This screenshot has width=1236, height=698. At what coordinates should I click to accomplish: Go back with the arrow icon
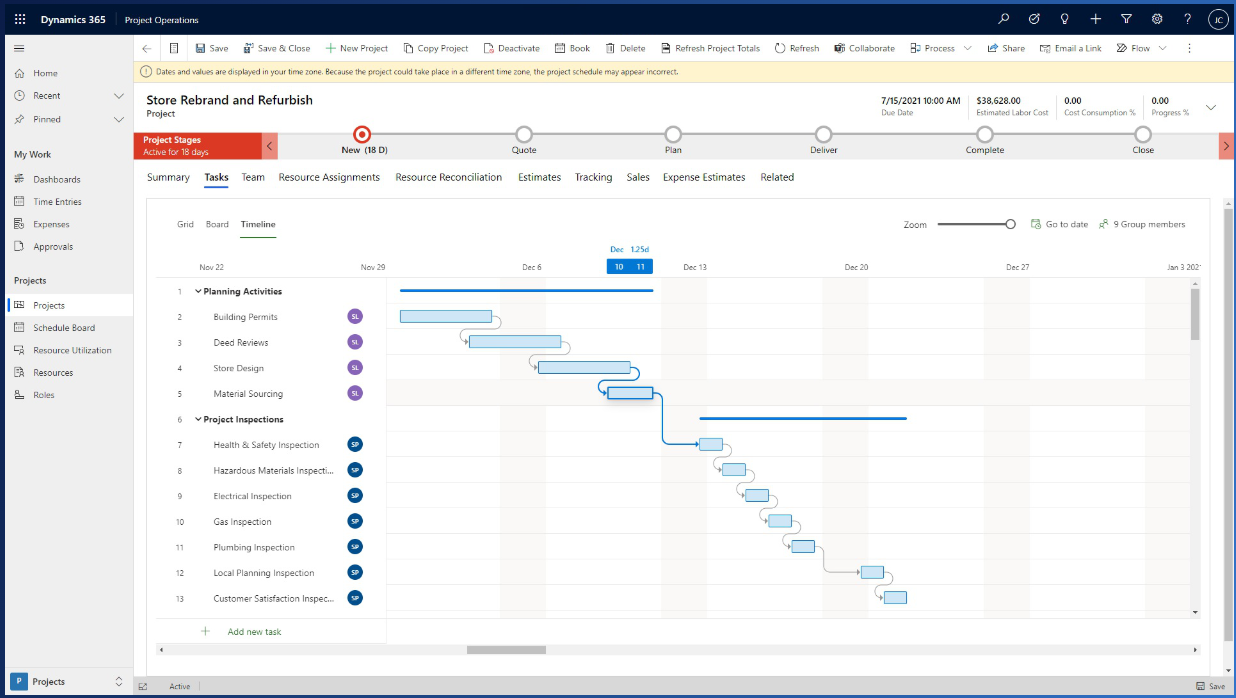(147, 48)
